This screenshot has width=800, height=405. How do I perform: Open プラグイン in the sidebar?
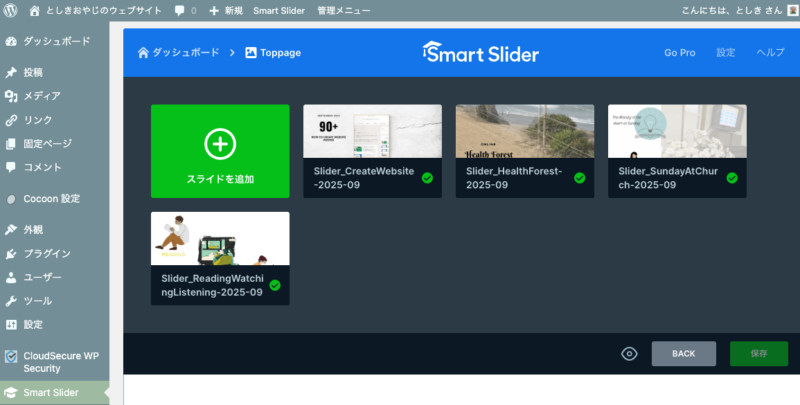tap(46, 253)
